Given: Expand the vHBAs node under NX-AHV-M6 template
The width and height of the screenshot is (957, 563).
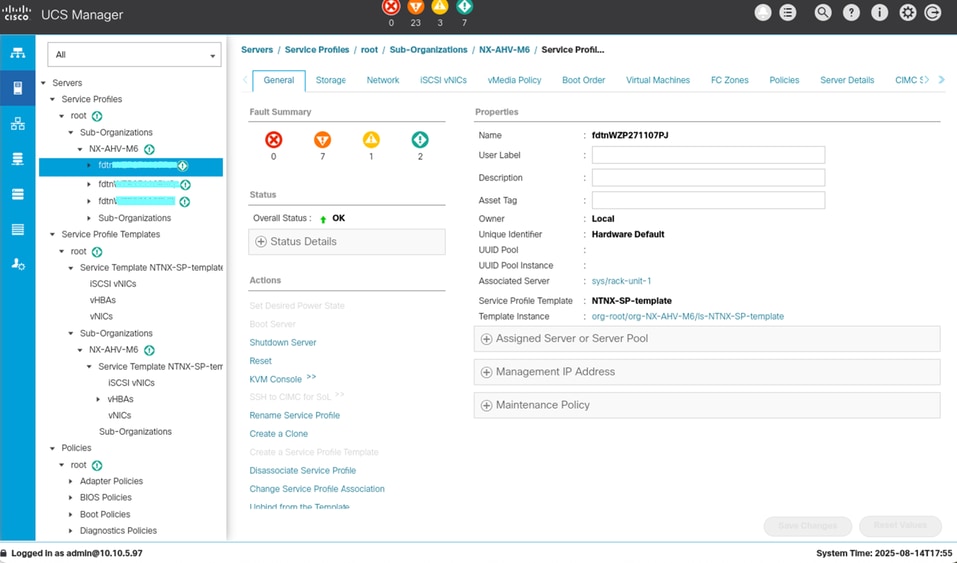Looking at the screenshot, I should 98,399.
